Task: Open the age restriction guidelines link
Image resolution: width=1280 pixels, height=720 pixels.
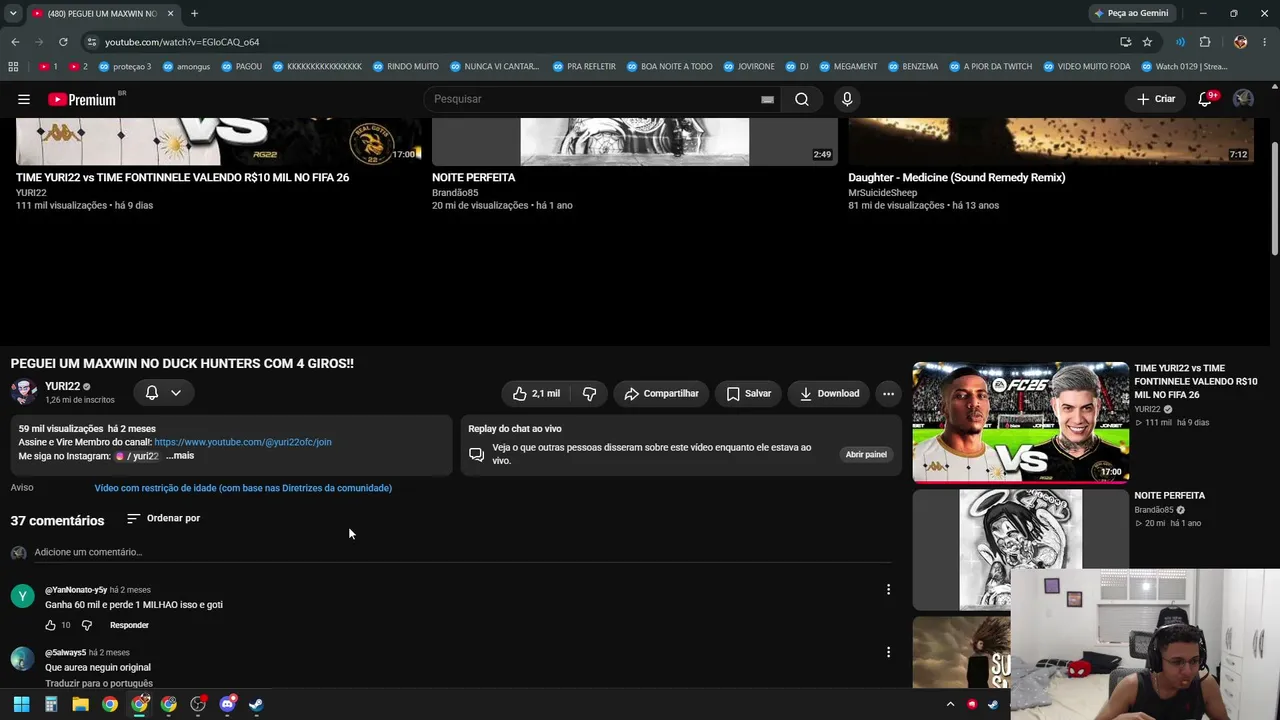Action: click(243, 488)
